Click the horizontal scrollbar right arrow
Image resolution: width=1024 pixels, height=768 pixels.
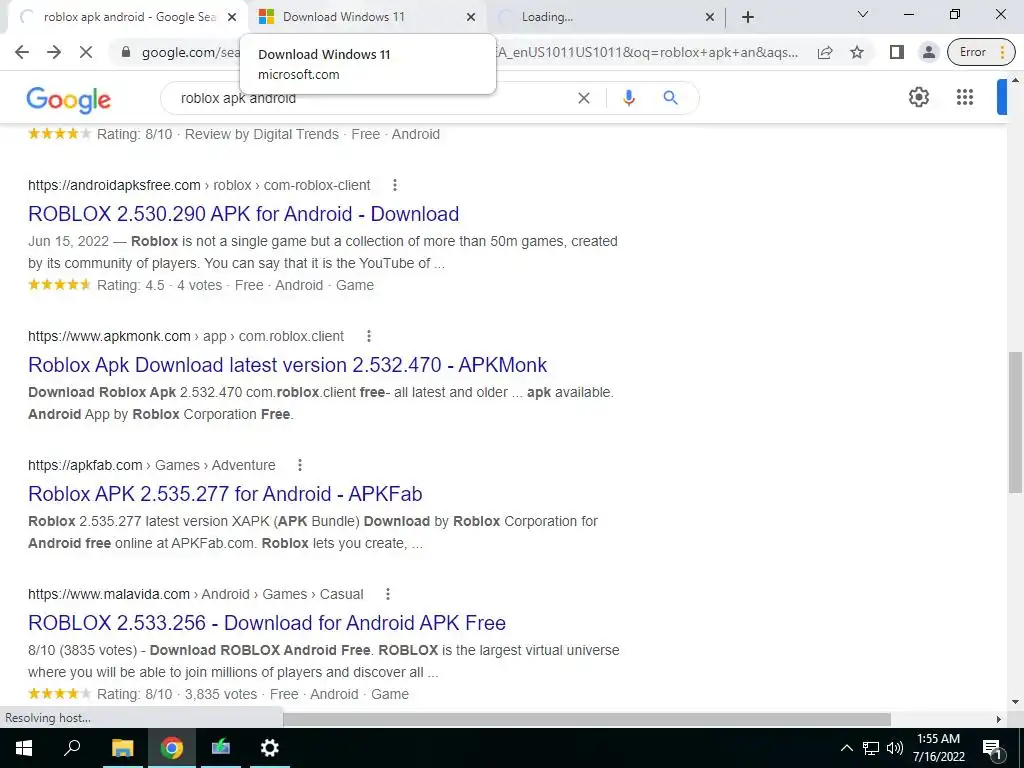coord(999,719)
